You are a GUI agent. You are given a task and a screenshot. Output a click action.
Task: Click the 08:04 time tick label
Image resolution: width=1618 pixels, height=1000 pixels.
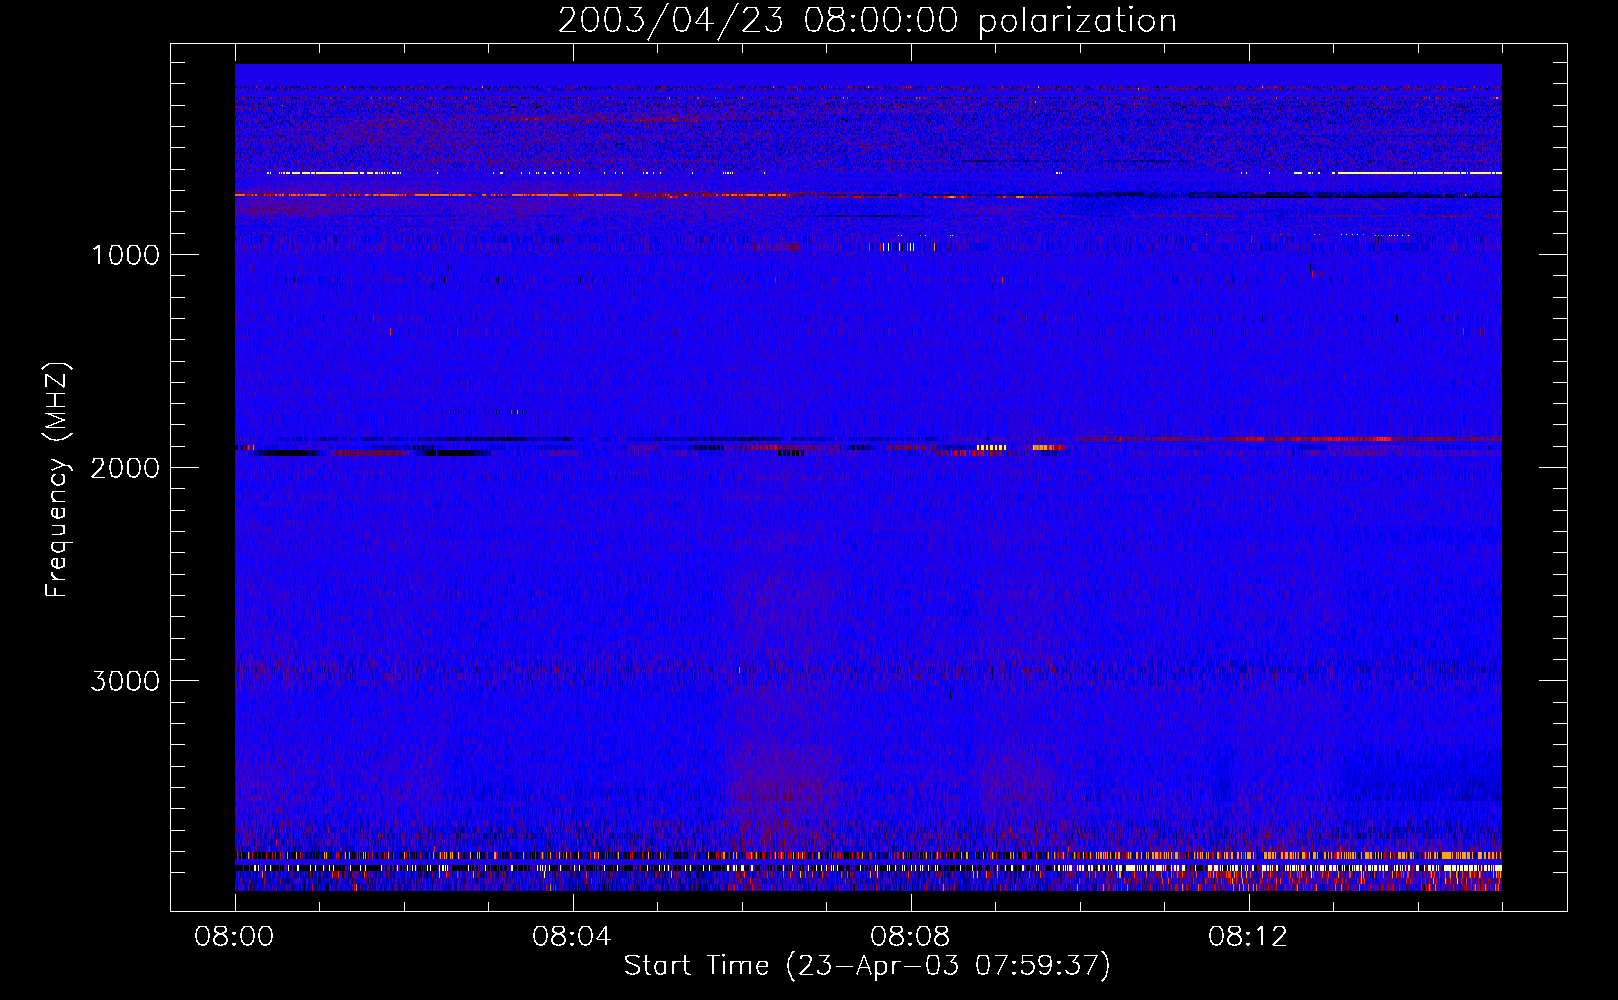click(571, 937)
